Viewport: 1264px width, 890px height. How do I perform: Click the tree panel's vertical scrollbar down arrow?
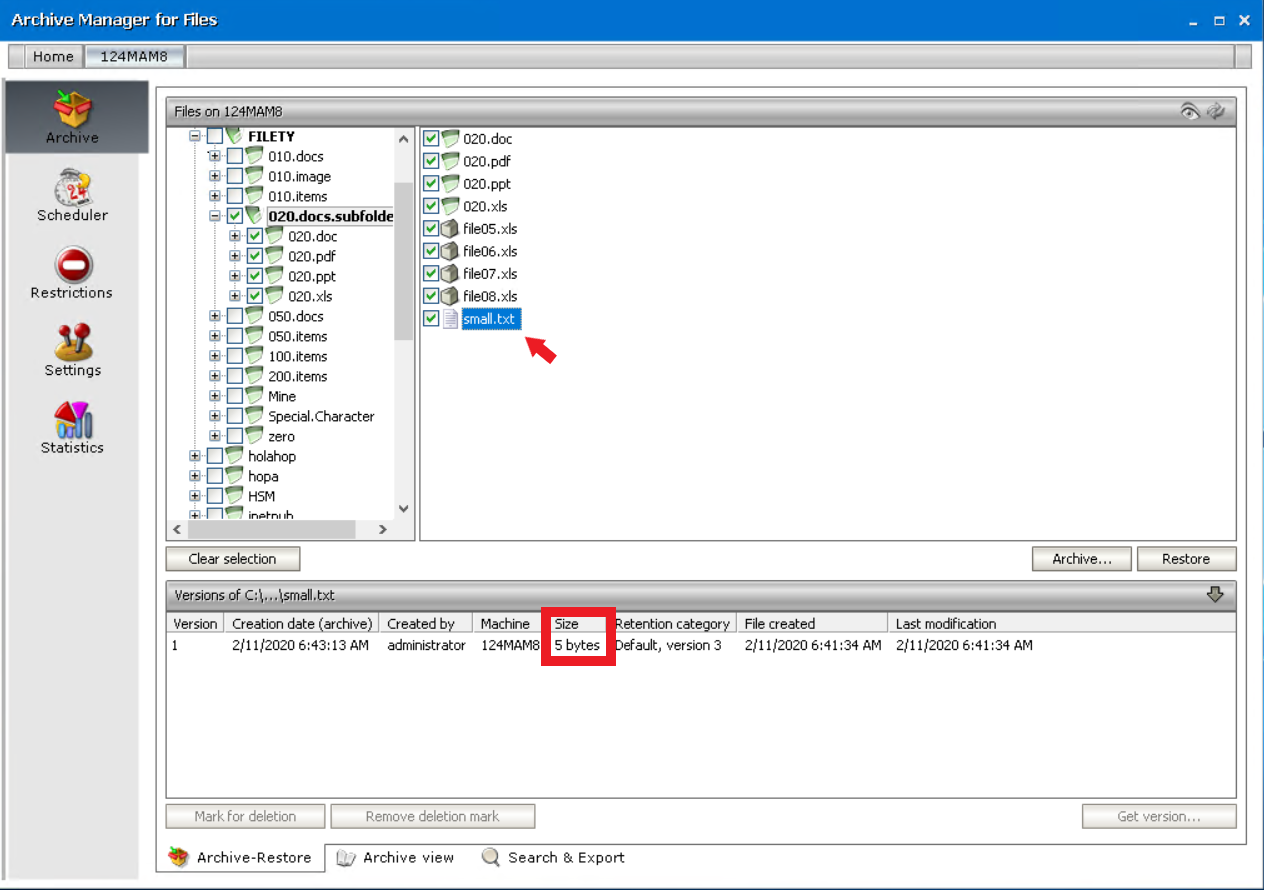(403, 508)
